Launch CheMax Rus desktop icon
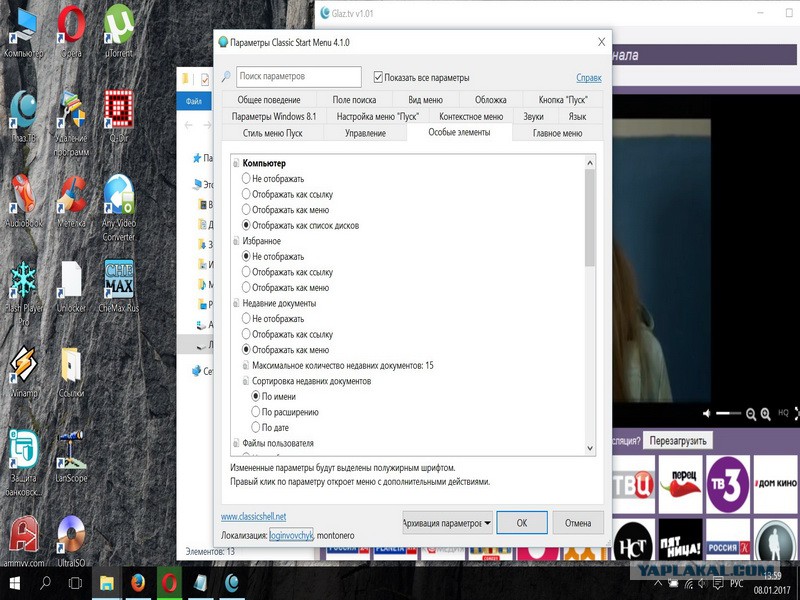The height and width of the screenshot is (600, 800). 119,286
